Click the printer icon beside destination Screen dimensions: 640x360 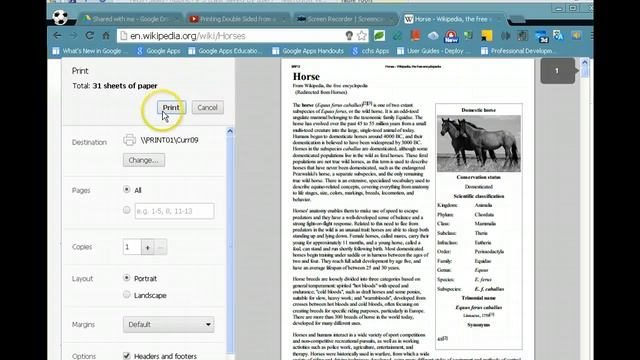click(129, 140)
